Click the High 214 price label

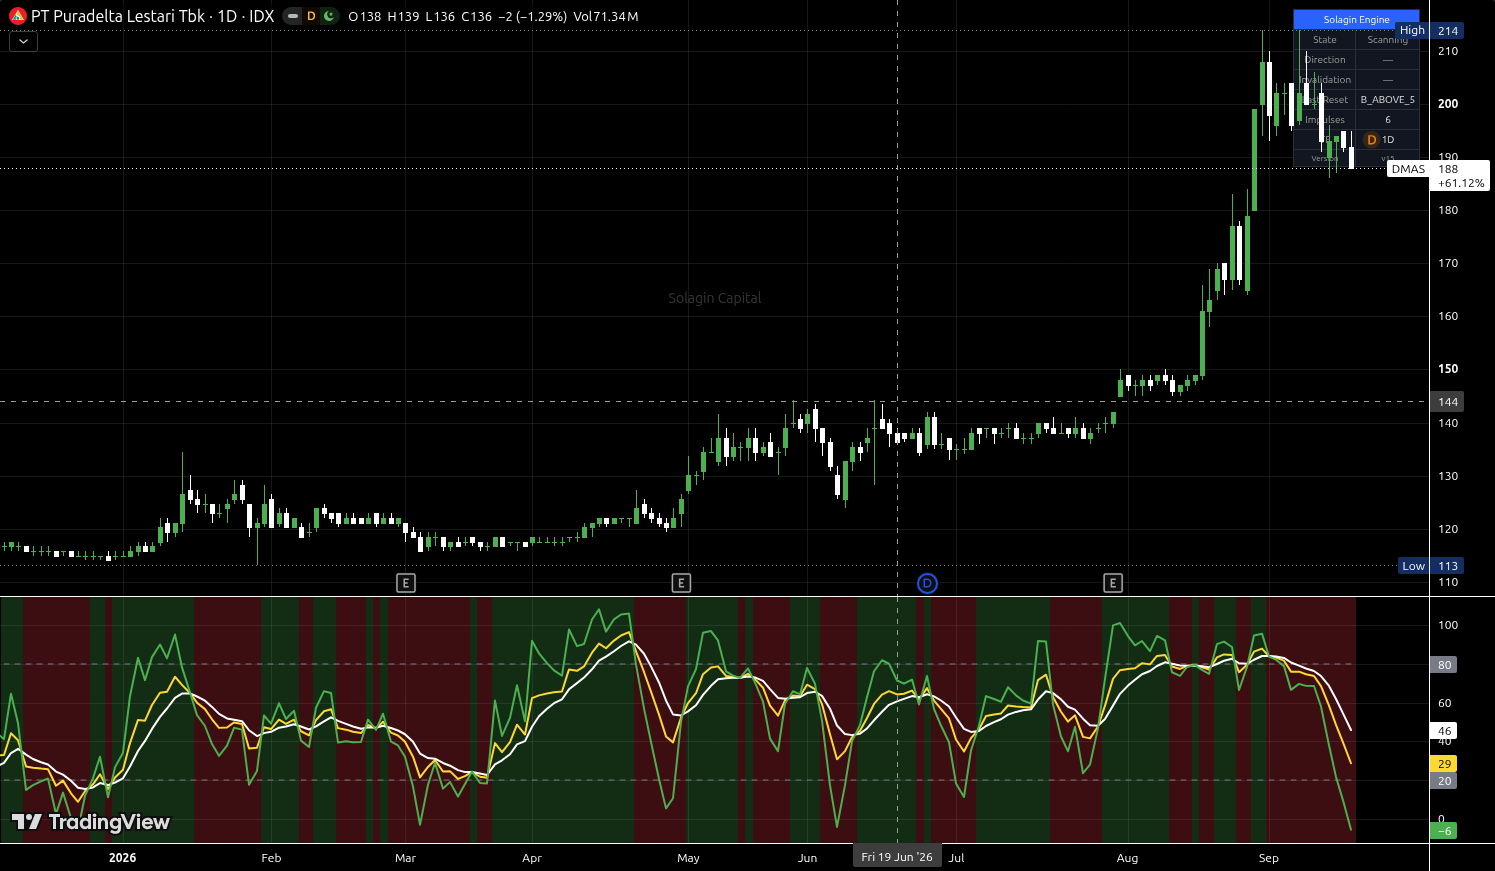tap(1430, 31)
